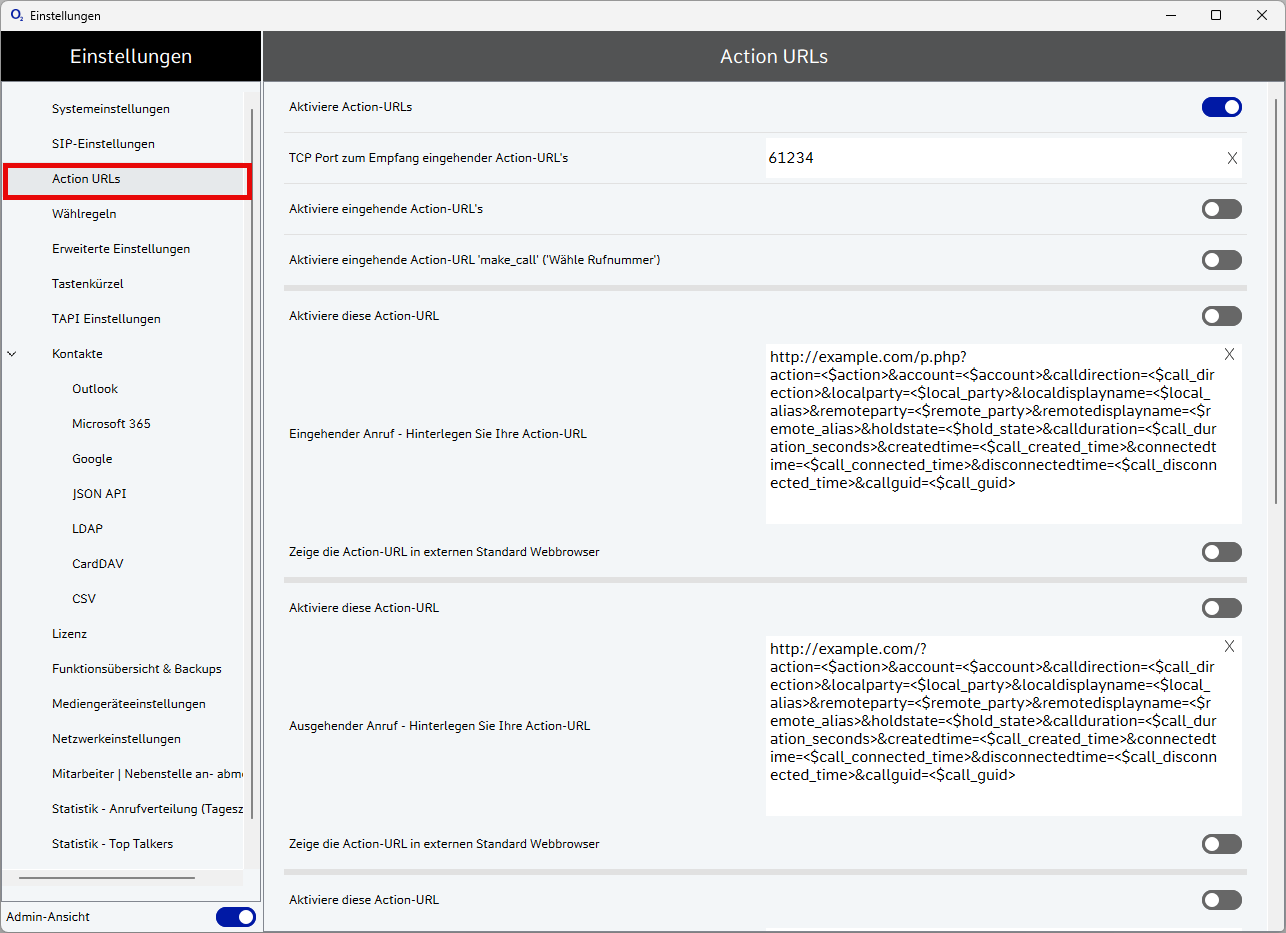The width and height of the screenshot is (1286, 933).
Task: Click the TCP port input field
Action: pos(990,158)
